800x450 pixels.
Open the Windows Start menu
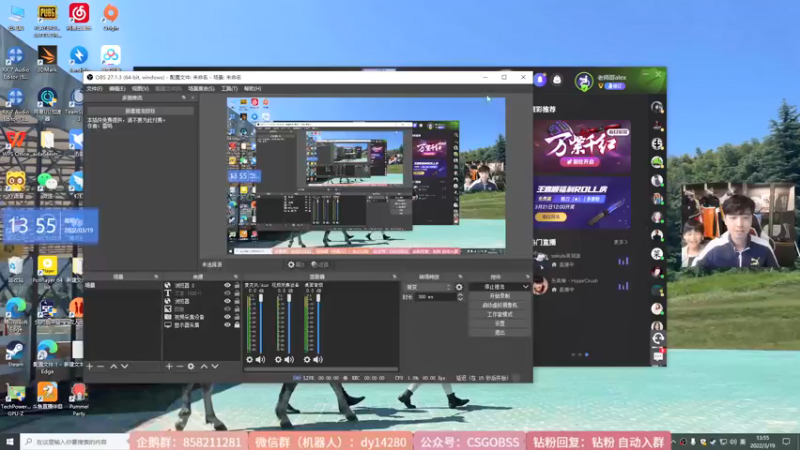(10, 441)
